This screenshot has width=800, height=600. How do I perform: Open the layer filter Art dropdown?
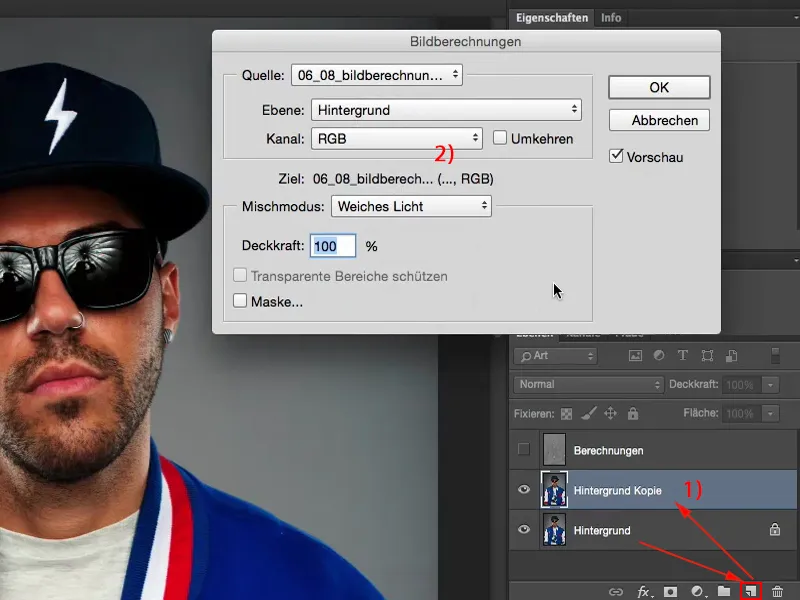[x=556, y=356]
